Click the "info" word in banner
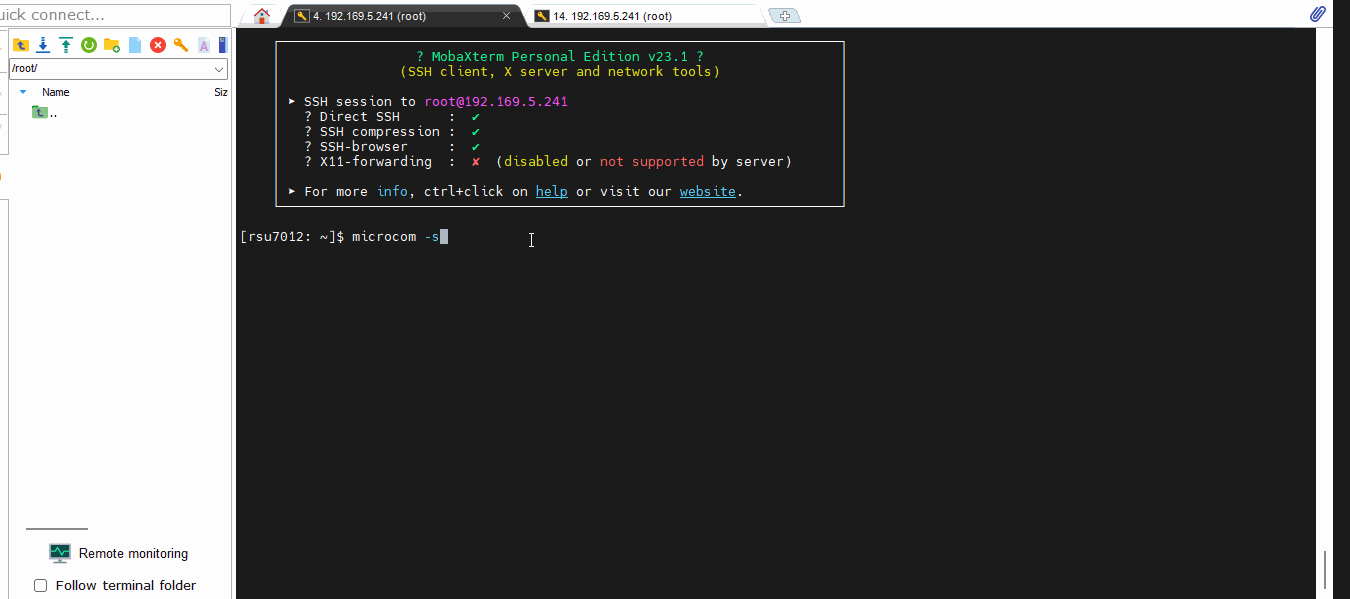This screenshot has height=599, width=1350. (392, 191)
